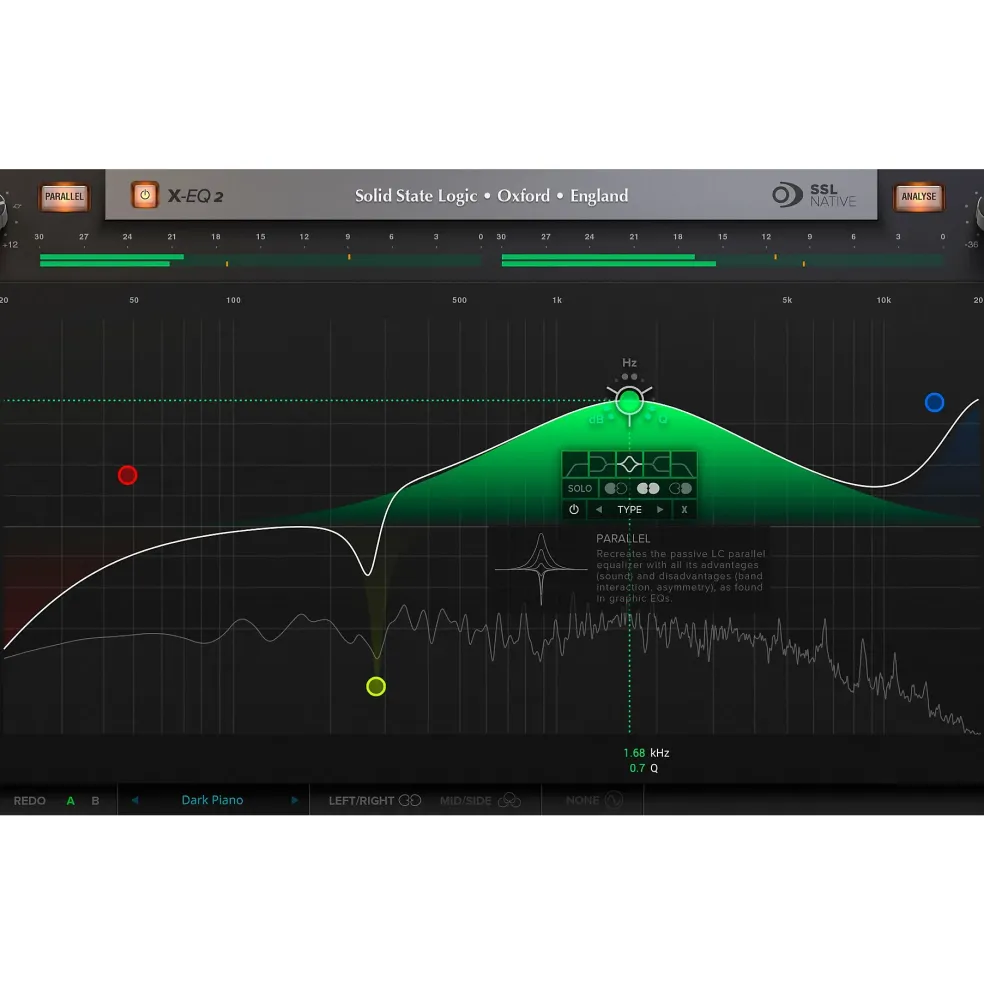Click the REDO button

click(x=30, y=801)
